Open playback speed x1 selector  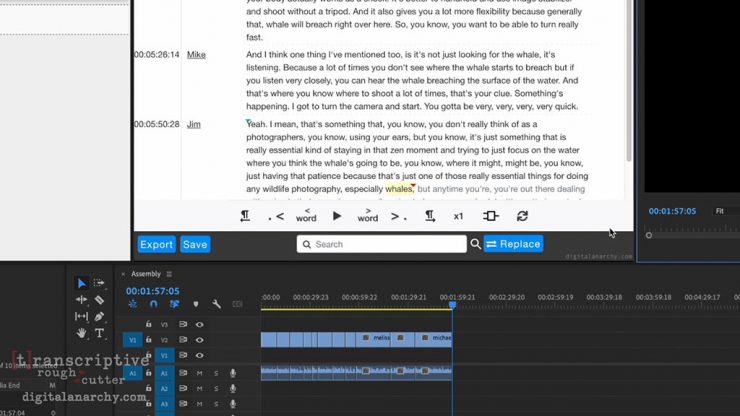[x=458, y=216]
